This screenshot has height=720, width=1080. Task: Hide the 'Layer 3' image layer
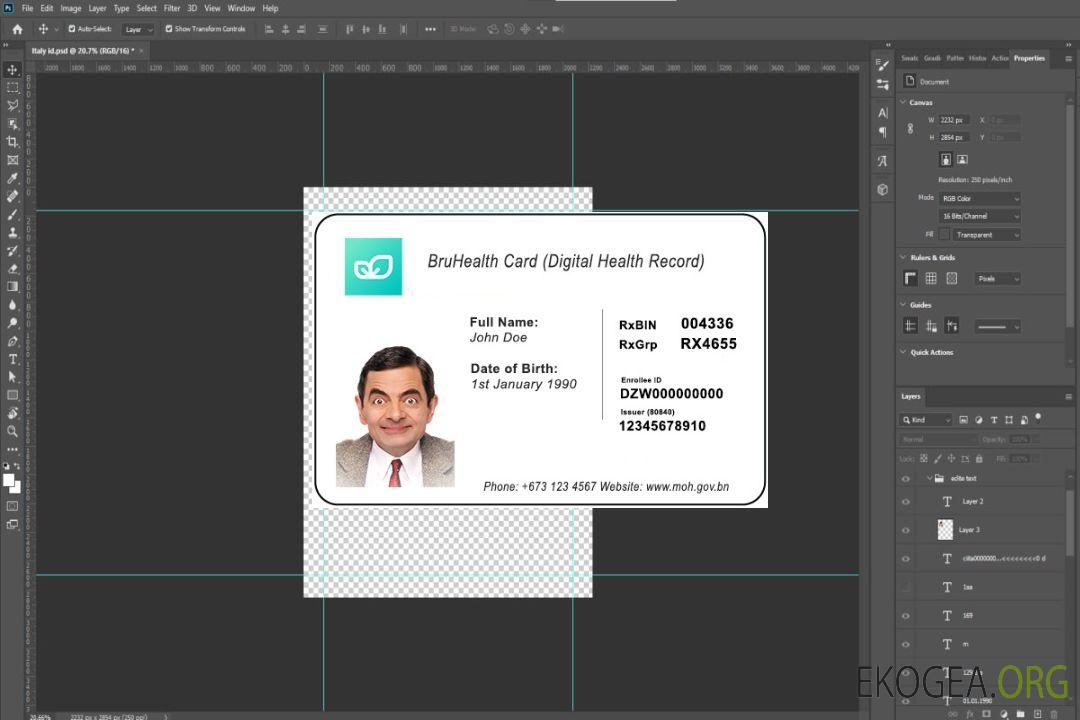(906, 530)
